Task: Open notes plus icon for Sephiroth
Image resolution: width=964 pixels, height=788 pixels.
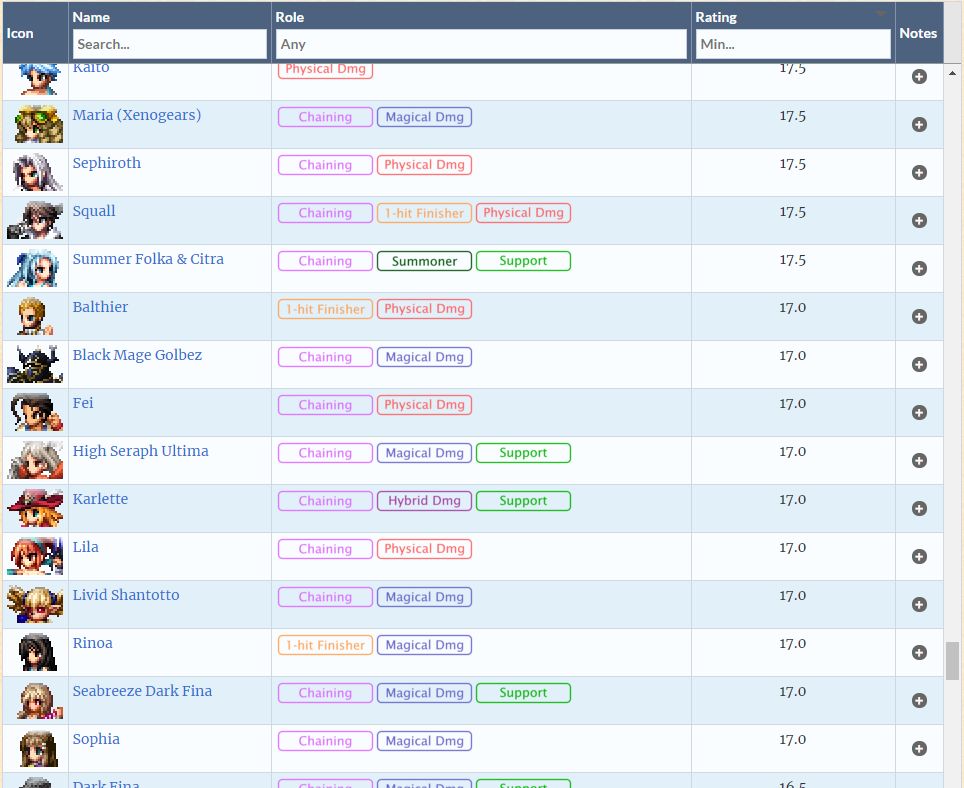Action: 919,173
